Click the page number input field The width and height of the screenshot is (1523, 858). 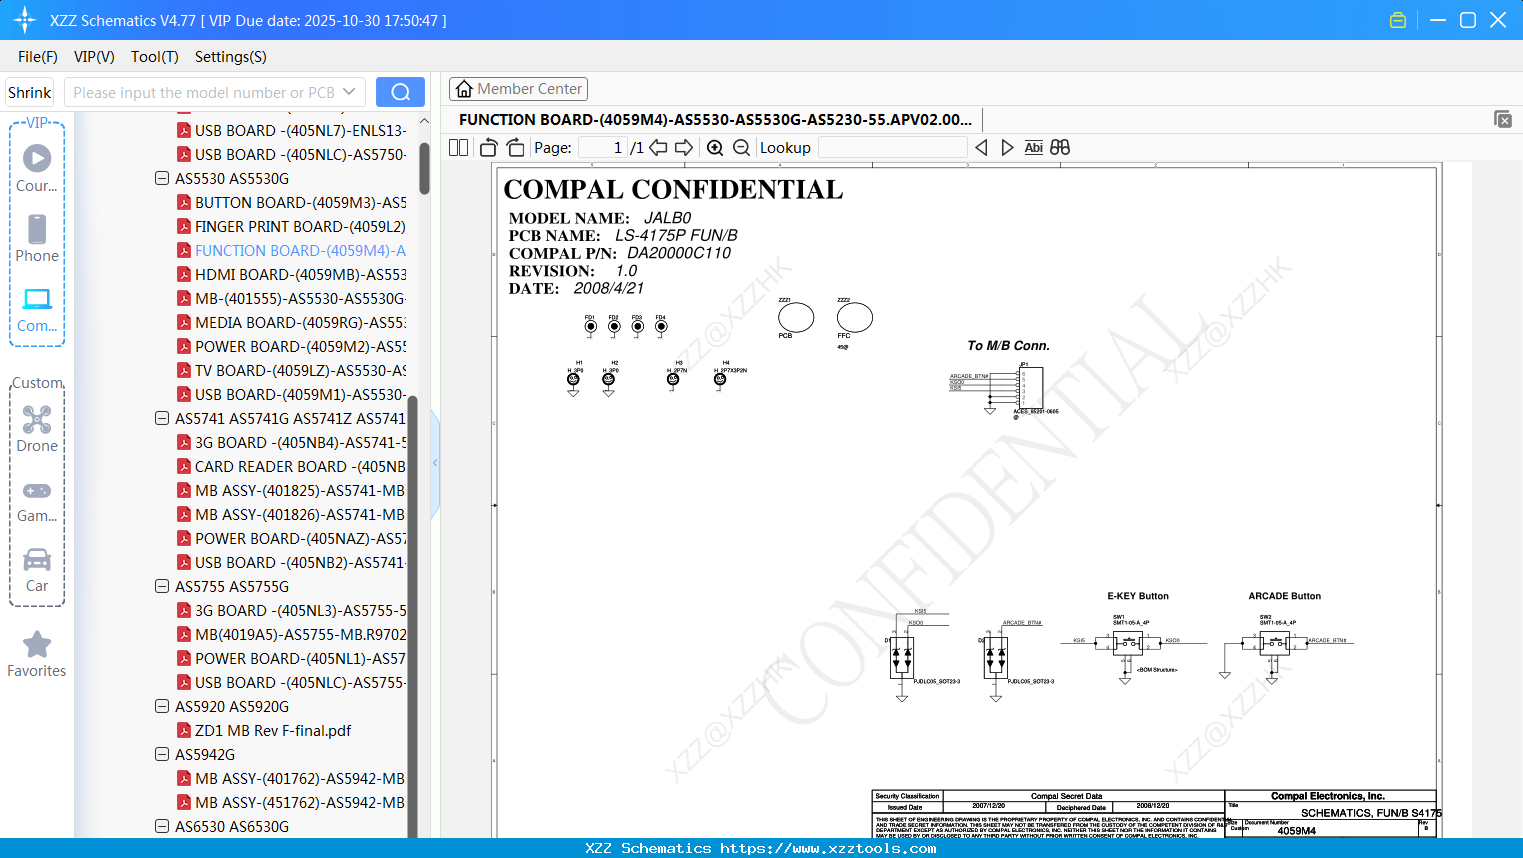click(x=603, y=148)
